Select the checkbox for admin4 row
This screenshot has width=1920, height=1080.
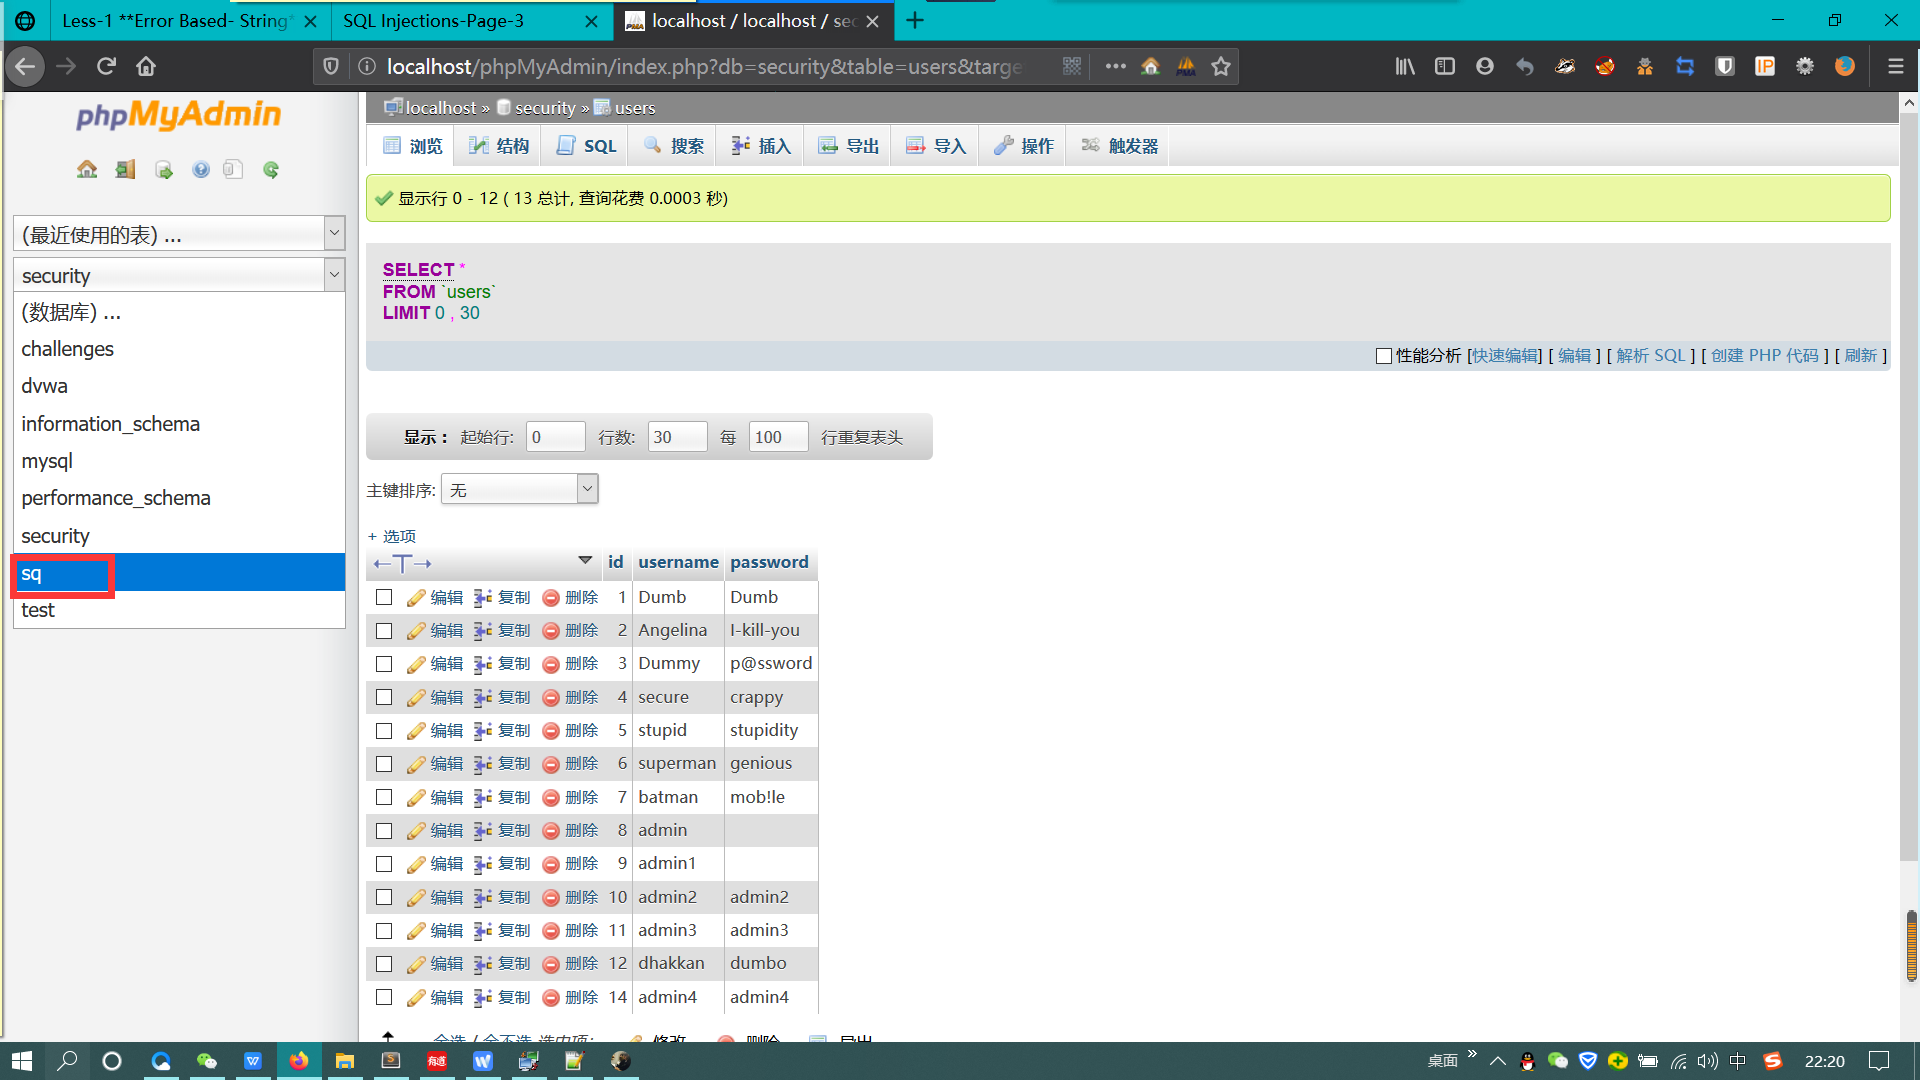tap(384, 997)
